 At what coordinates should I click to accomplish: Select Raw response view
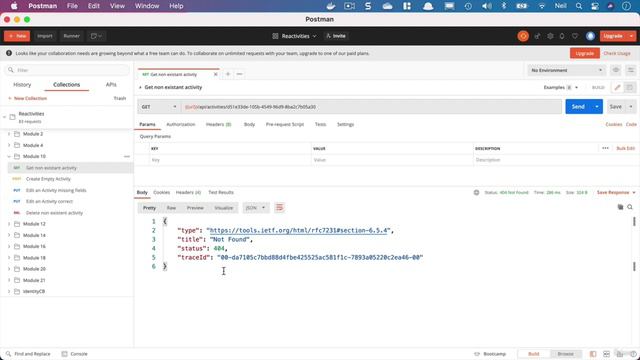(171, 208)
